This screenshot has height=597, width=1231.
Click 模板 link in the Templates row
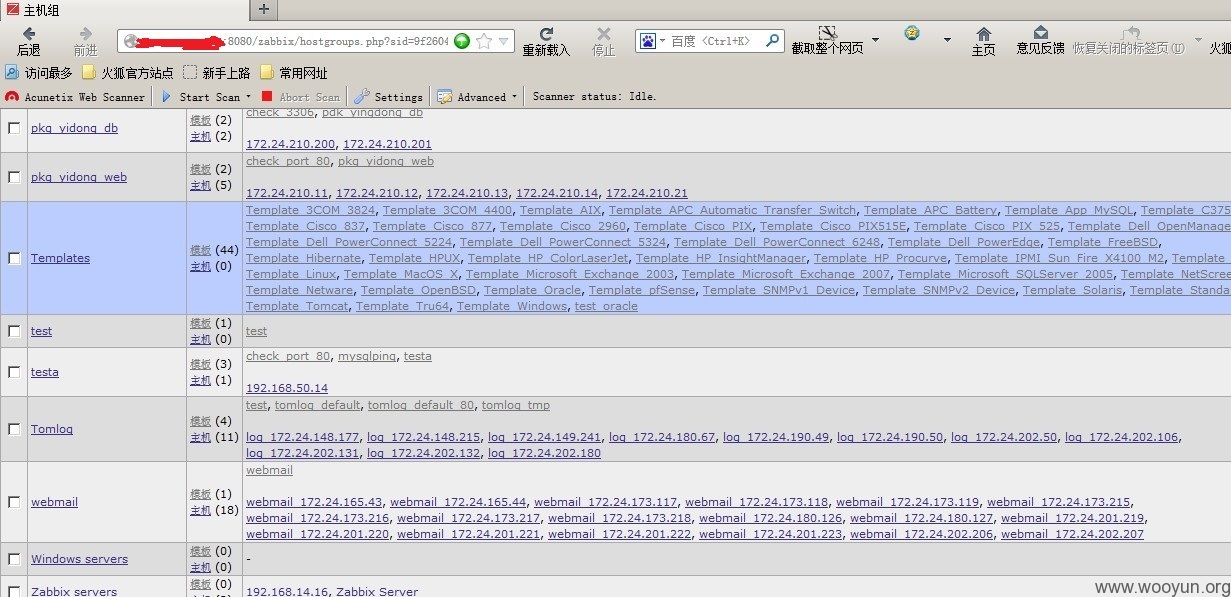[x=200, y=250]
